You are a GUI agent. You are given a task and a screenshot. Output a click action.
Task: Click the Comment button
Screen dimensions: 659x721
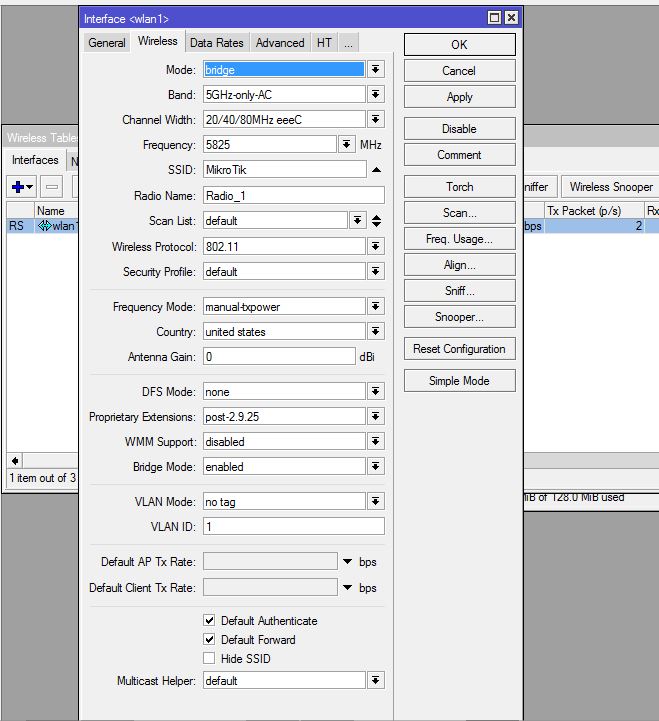459,155
